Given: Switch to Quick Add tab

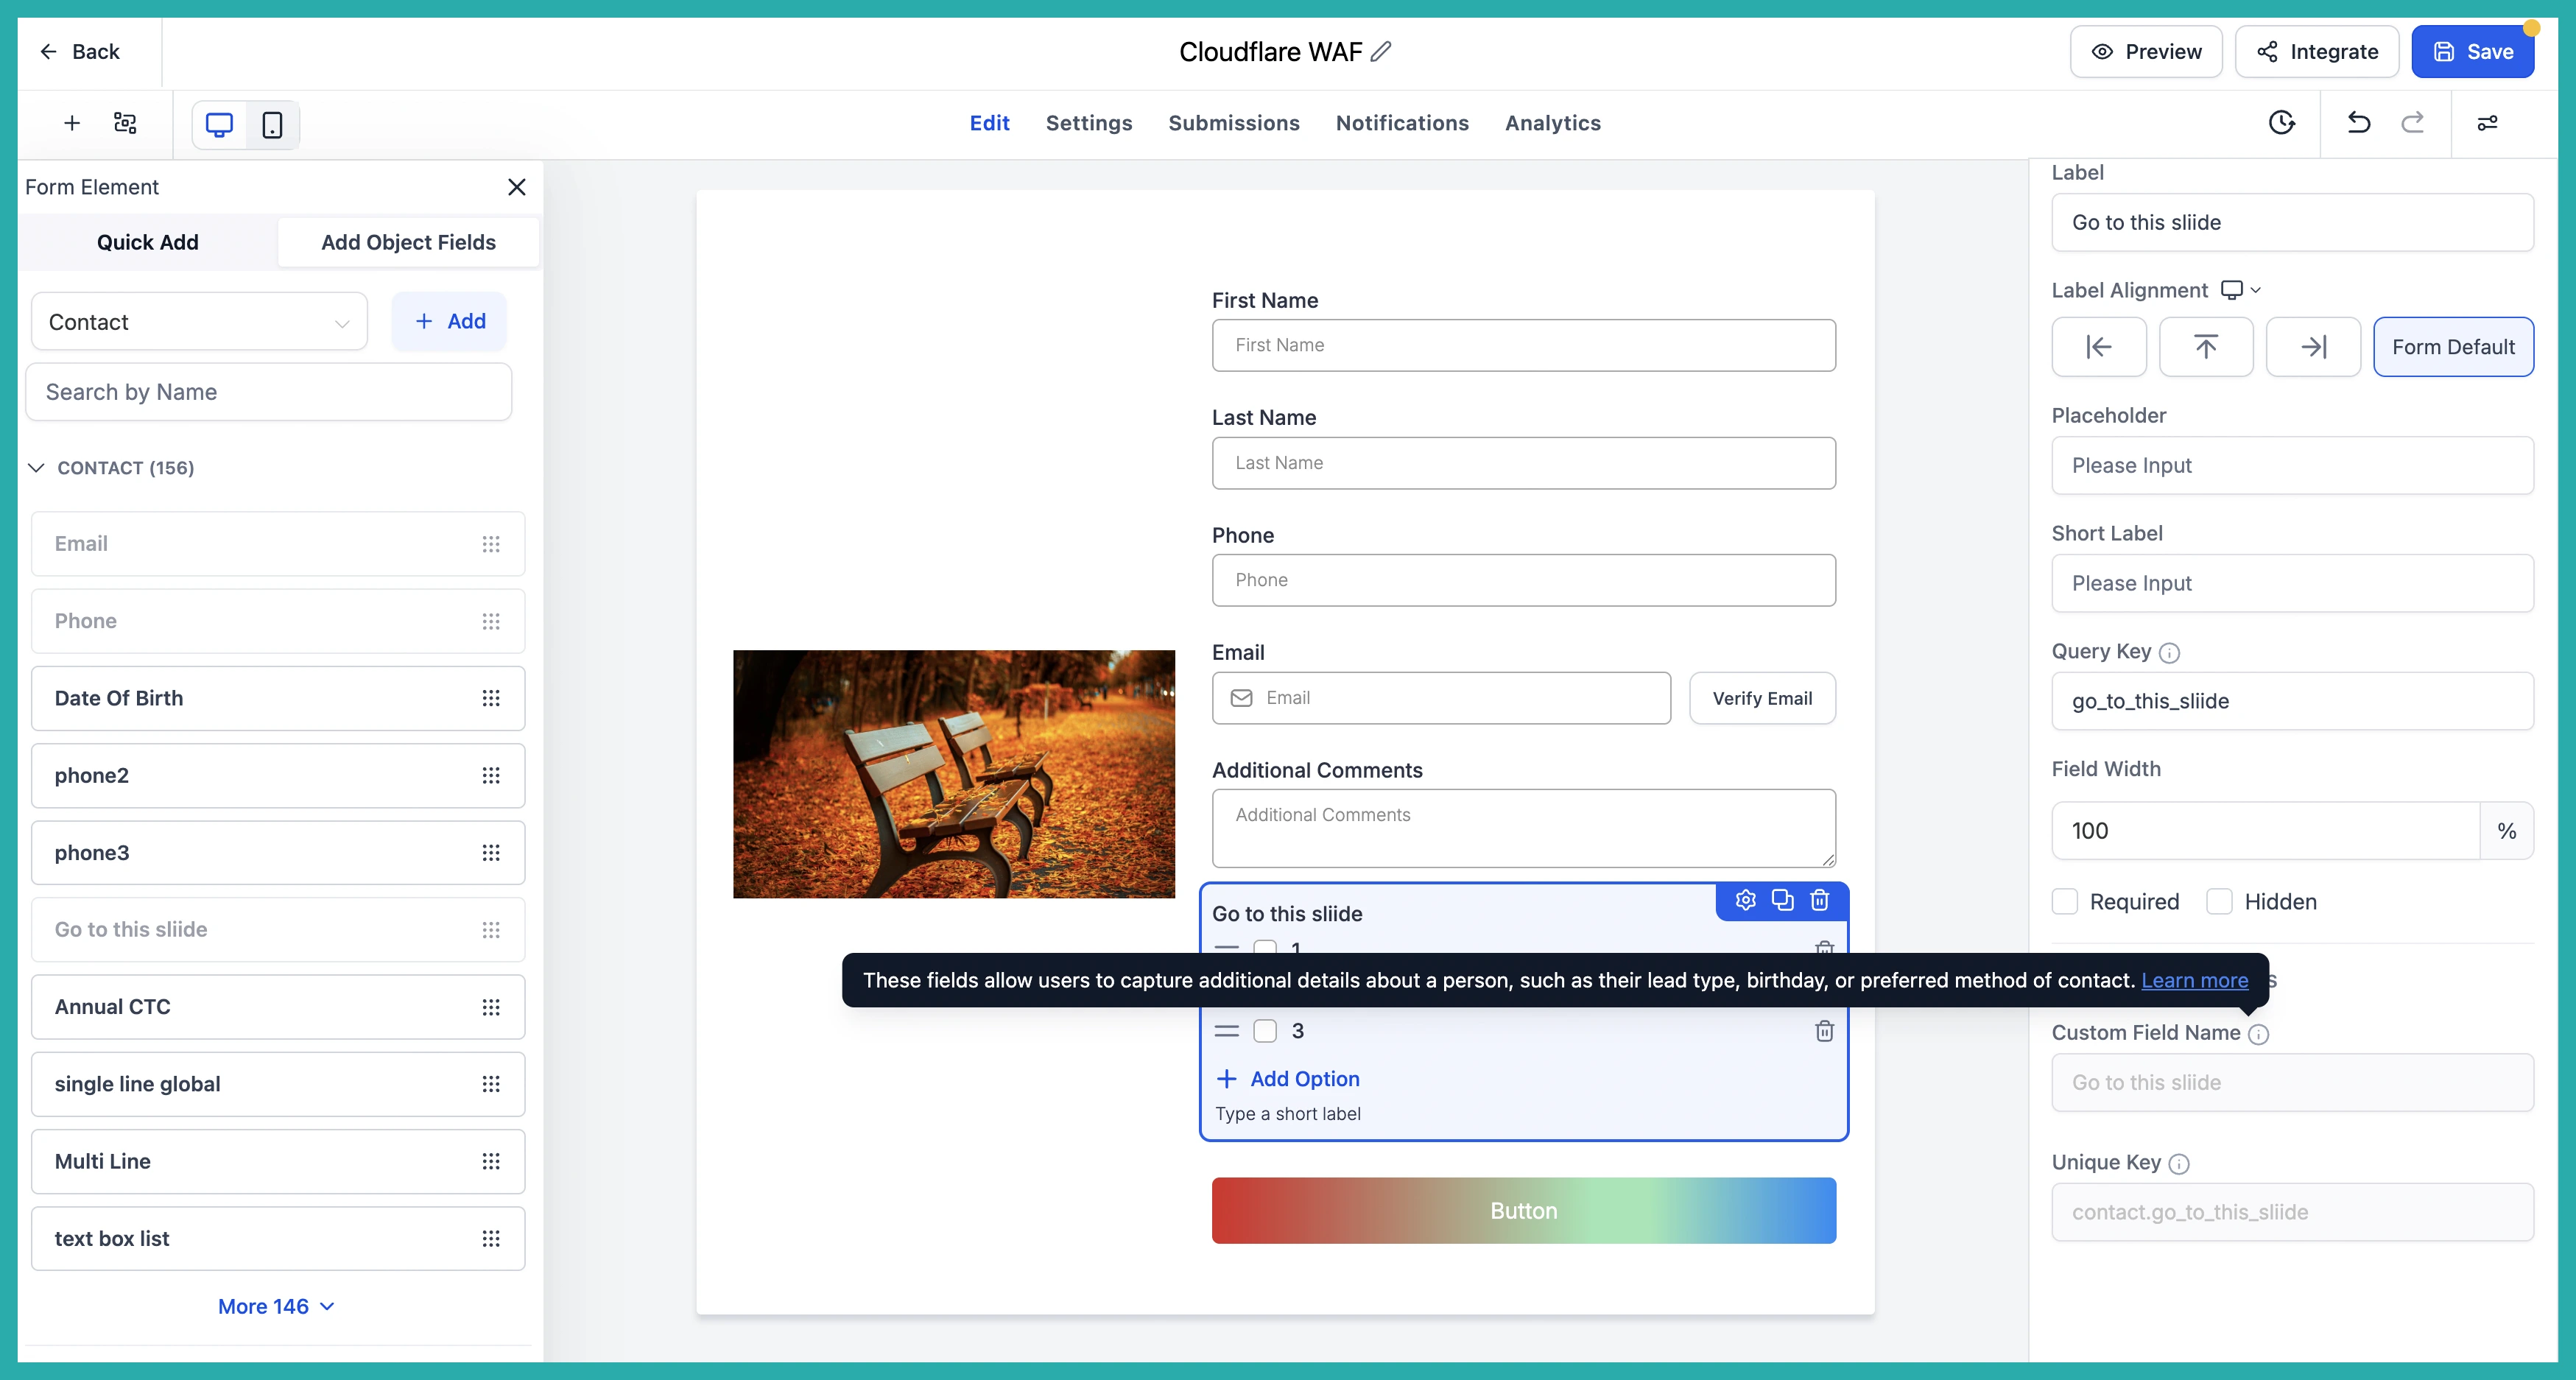Looking at the screenshot, I should pyautogui.click(x=148, y=242).
